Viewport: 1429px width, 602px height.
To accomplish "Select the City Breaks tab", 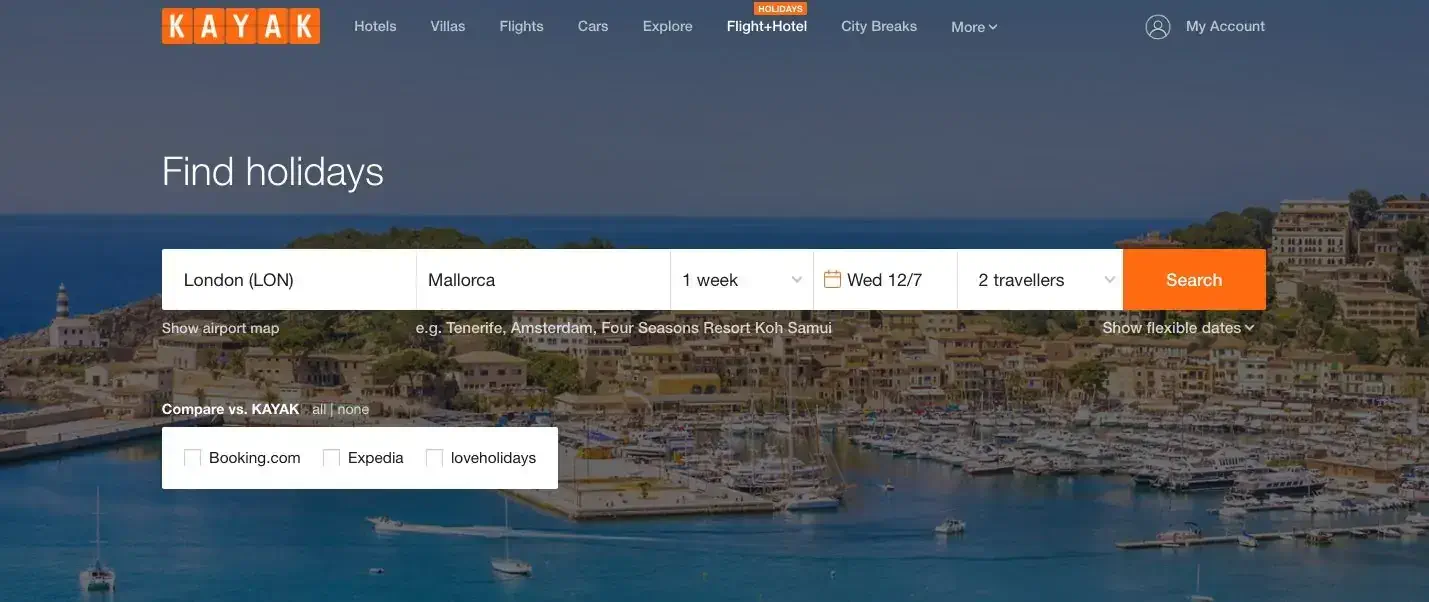I will [879, 26].
